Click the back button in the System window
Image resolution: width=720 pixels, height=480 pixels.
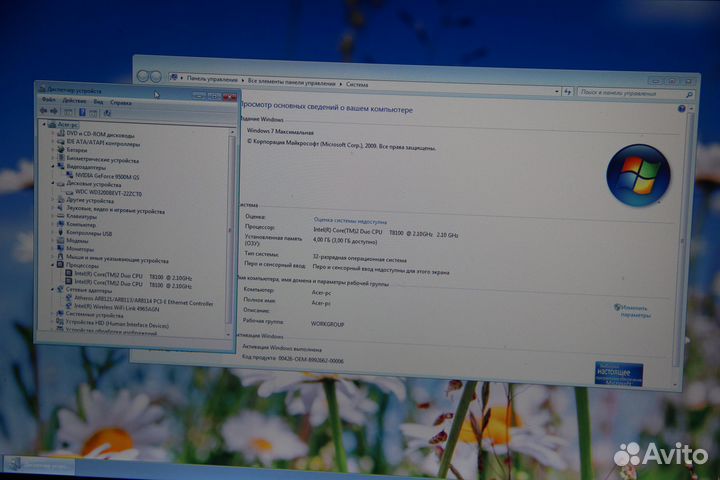(x=143, y=76)
